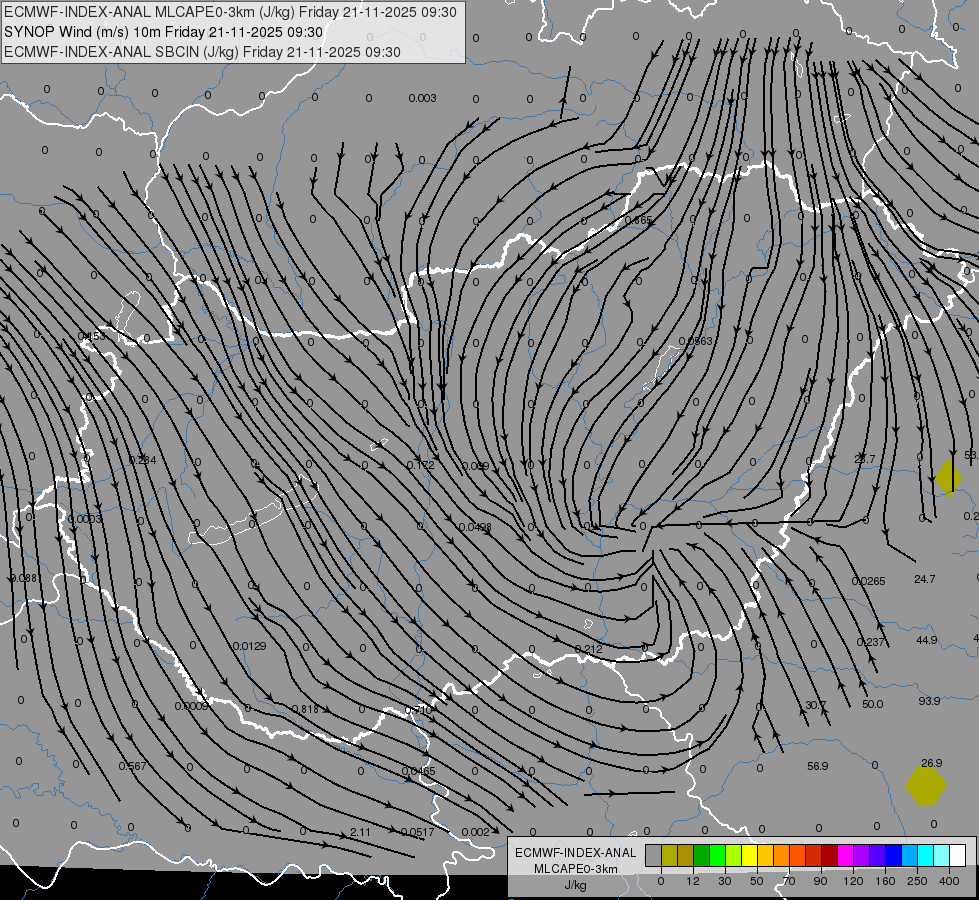Click the MLCAPE0-3km title line at top

tap(230, 12)
